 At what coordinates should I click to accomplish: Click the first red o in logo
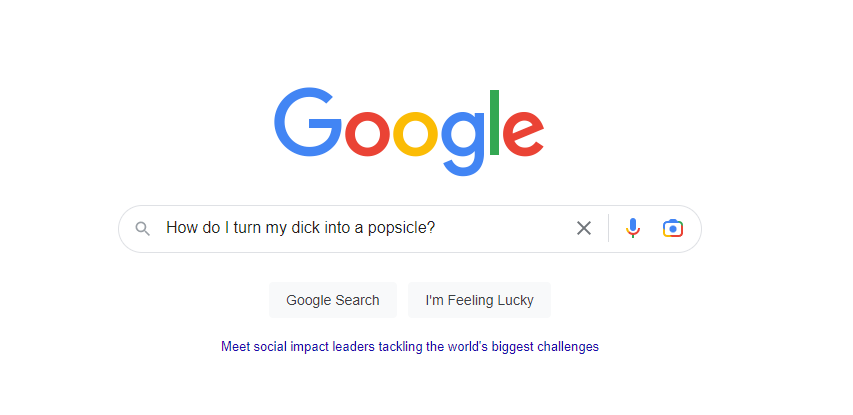pyautogui.click(x=368, y=134)
